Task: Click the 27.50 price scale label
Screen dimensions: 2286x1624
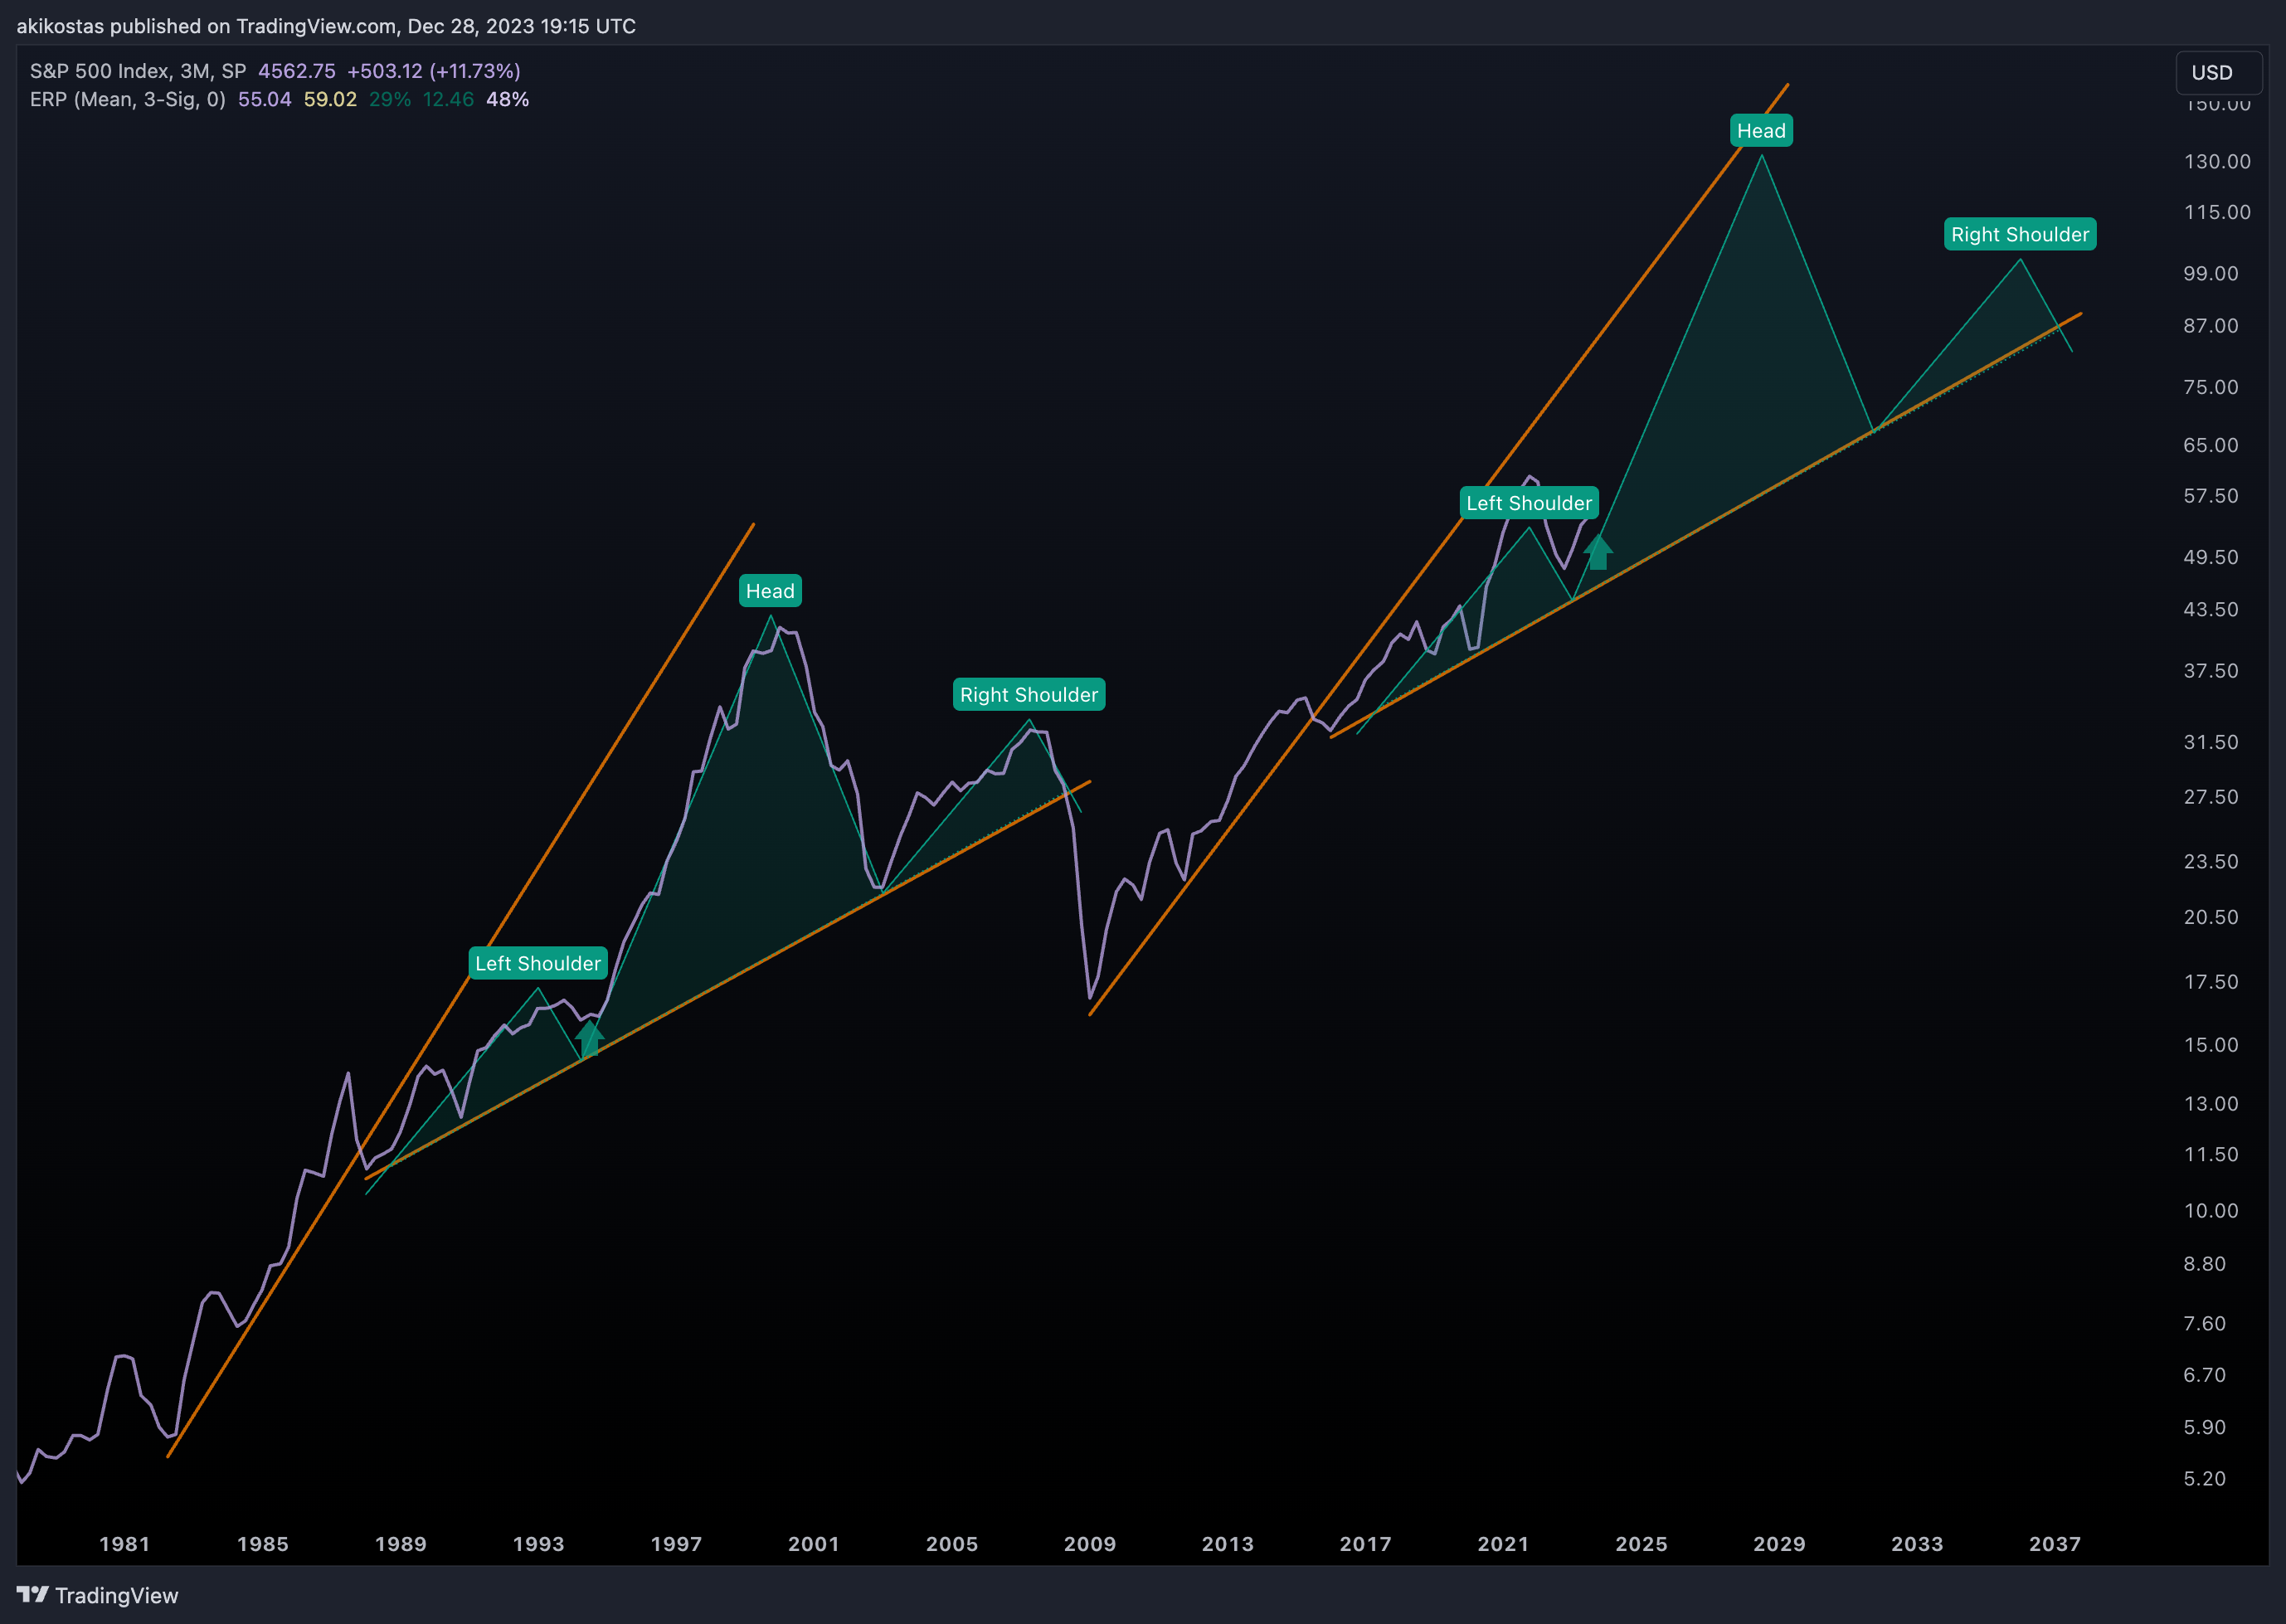Action: pyautogui.click(x=2211, y=797)
